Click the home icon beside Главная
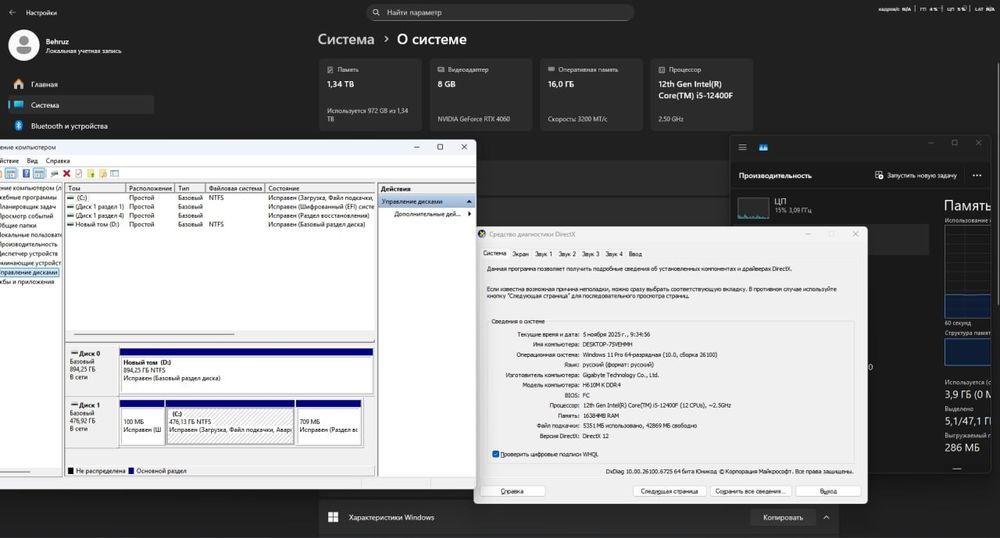 18,84
